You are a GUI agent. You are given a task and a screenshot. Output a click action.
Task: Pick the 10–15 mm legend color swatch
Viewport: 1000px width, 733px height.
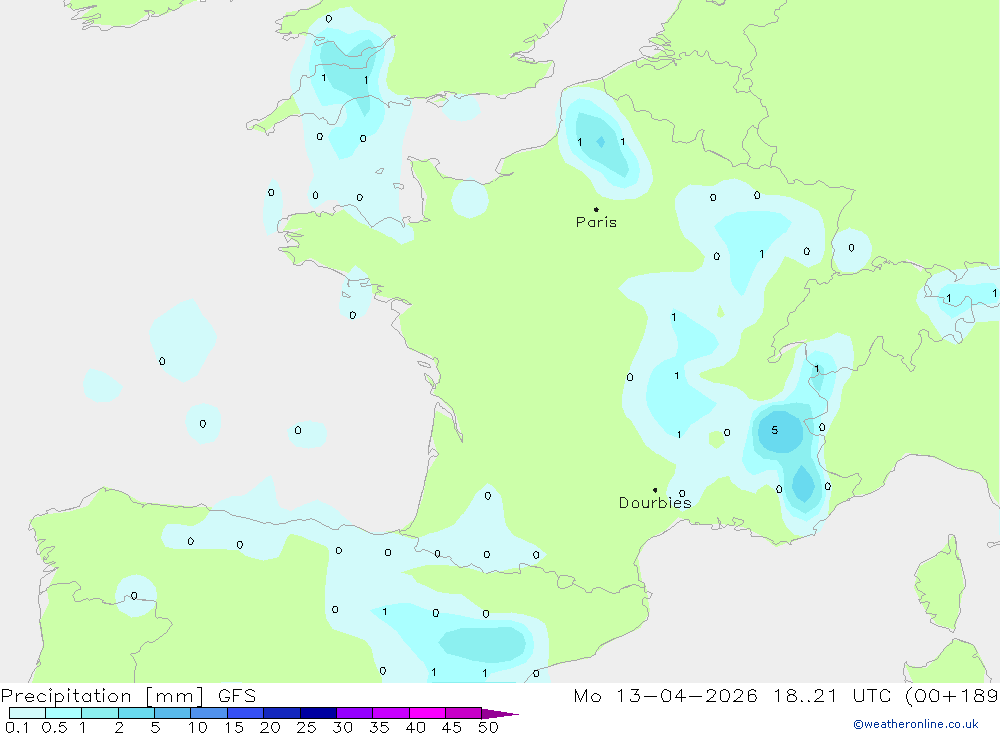click(x=209, y=713)
